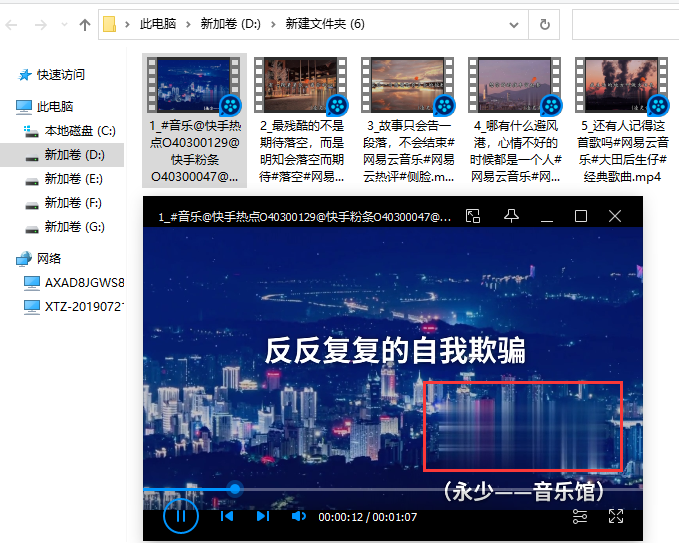Go forward in File Explorer
This screenshot has width=679, height=543.
41,25
